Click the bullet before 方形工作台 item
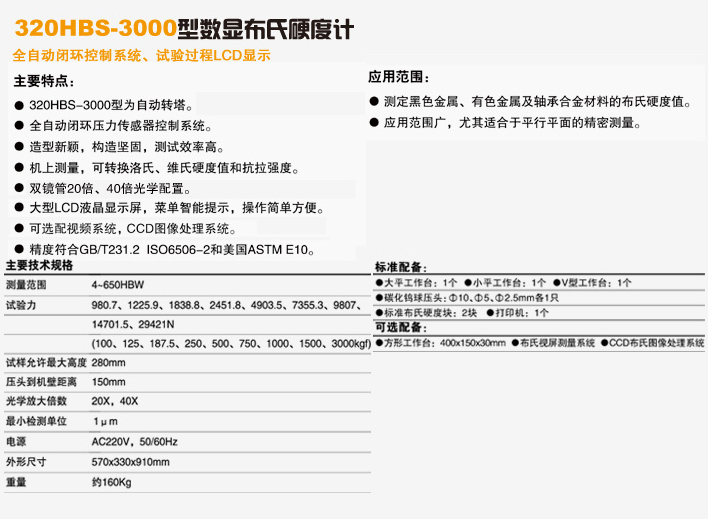The width and height of the screenshot is (708, 519). tap(379, 343)
